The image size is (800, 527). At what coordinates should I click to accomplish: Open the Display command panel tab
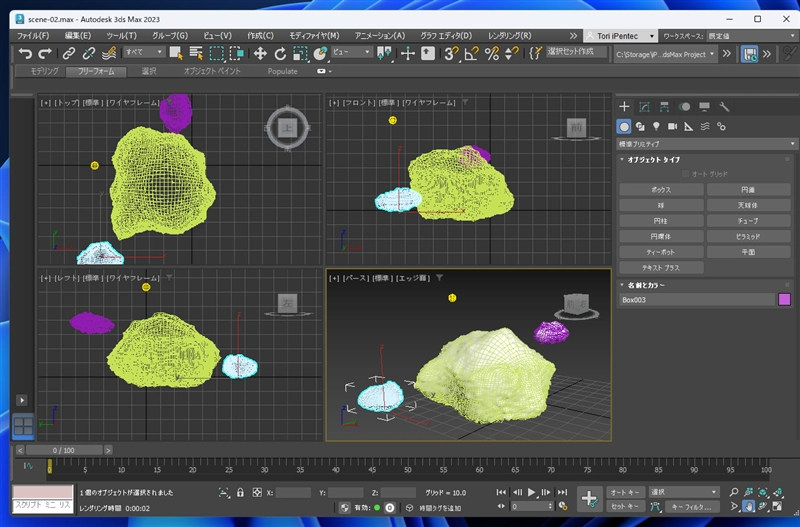pos(705,107)
